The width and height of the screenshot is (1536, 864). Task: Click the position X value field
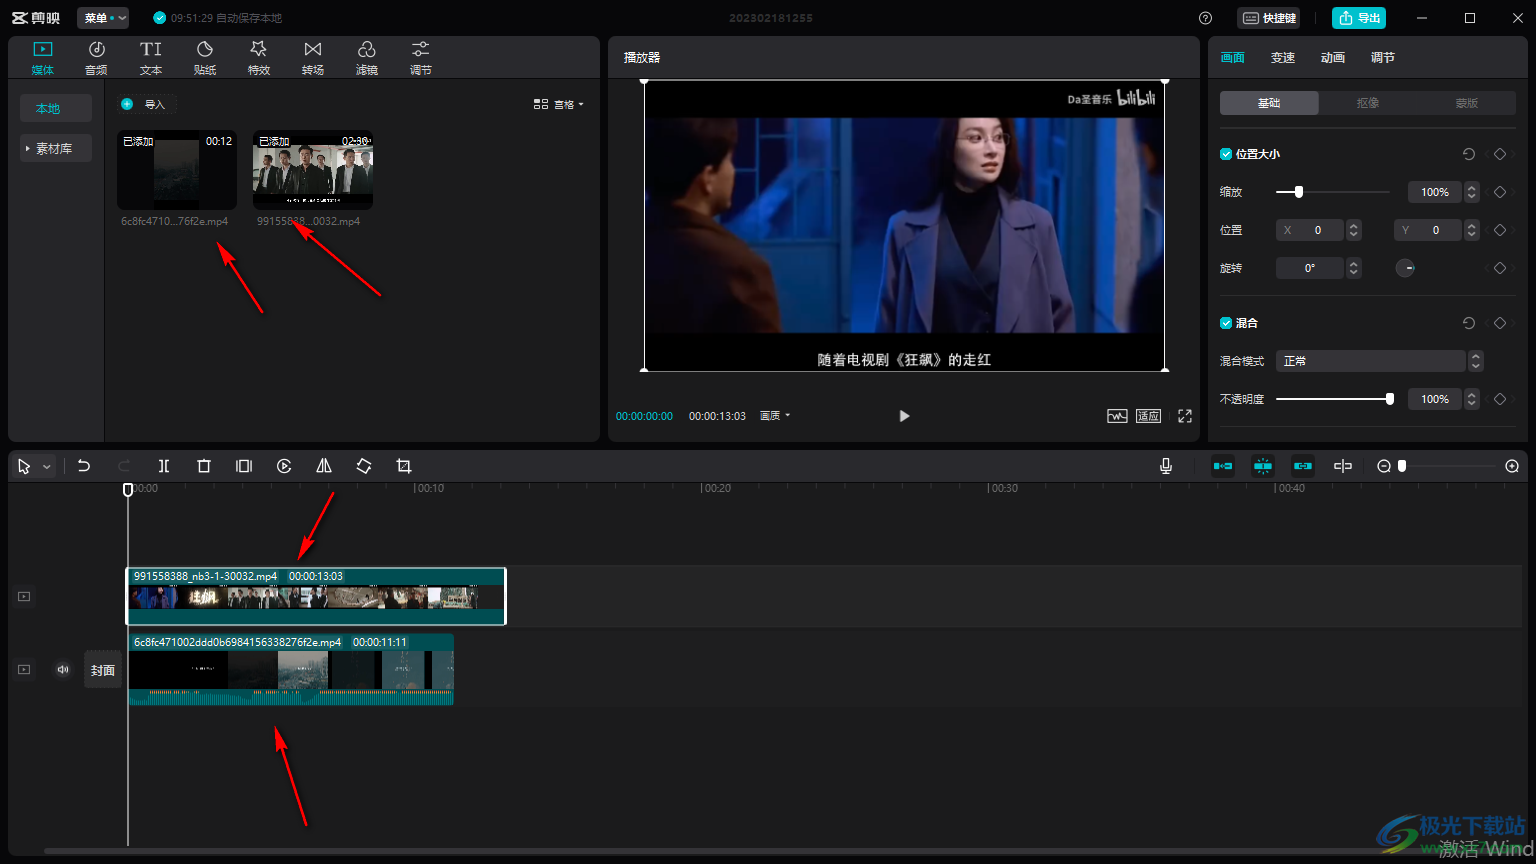(1311, 230)
